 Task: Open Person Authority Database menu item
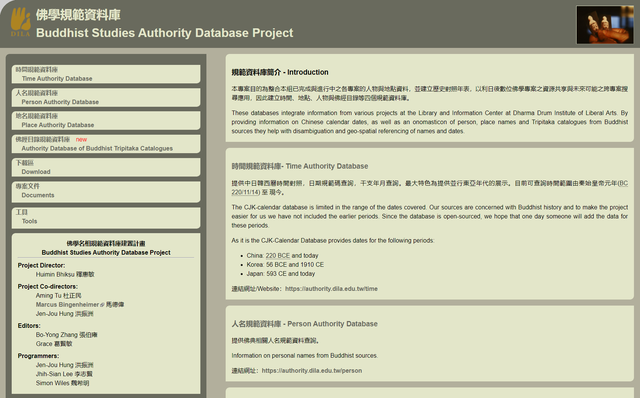click(106, 97)
